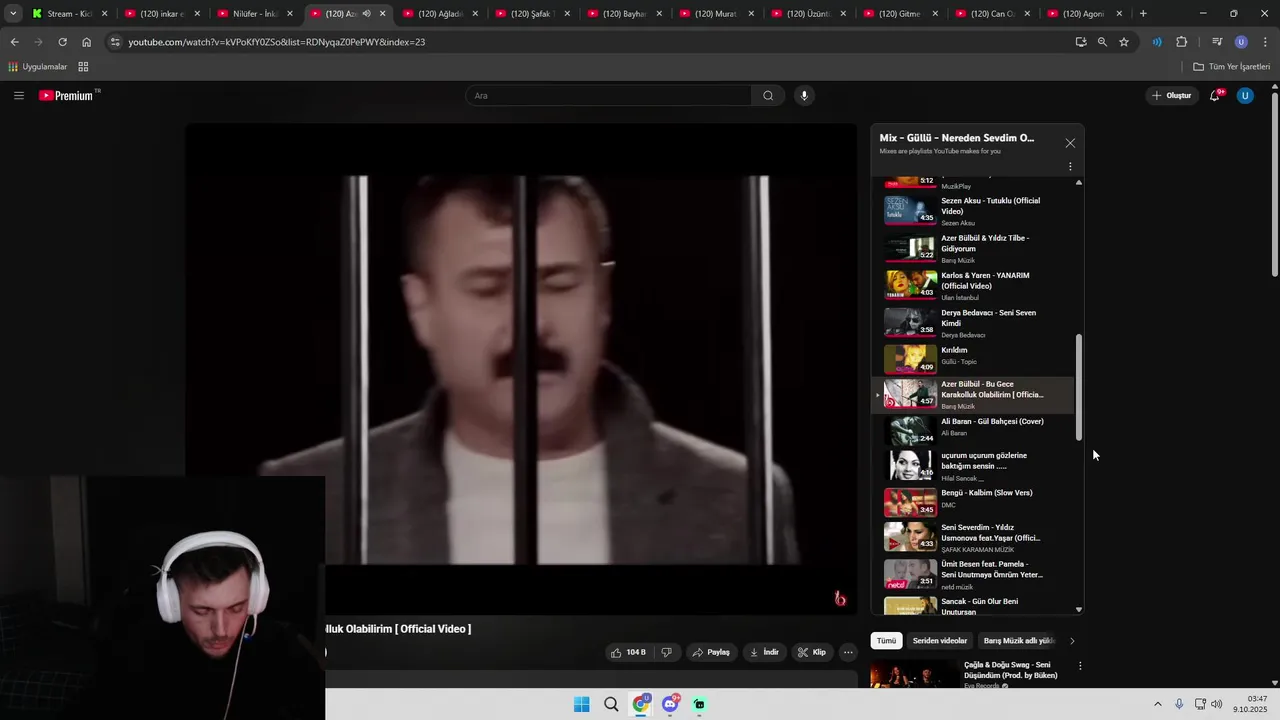Image resolution: width=1280 pixels, height=720 pixels.
Task: Open Chrome profile avatar
Action: click(x=1241, y=42)
